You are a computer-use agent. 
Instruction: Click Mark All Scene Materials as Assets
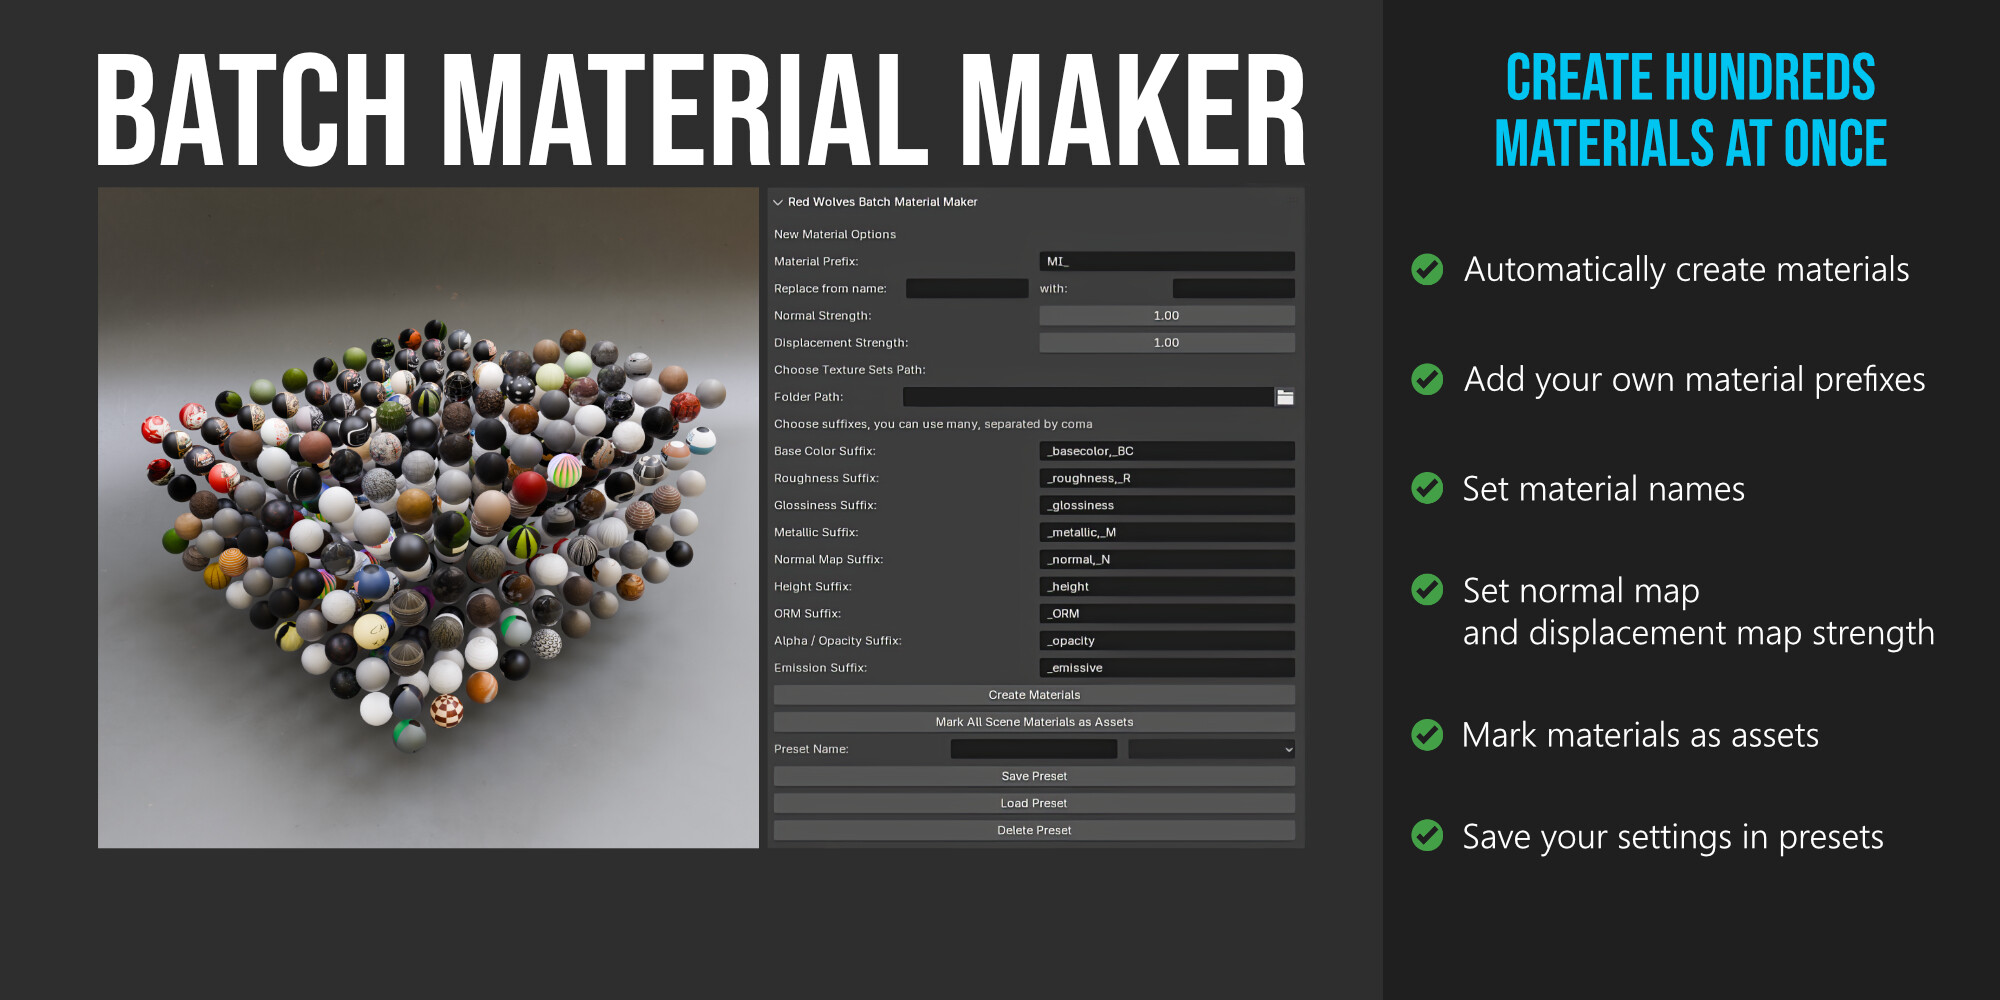click(x=1034, y=722)
